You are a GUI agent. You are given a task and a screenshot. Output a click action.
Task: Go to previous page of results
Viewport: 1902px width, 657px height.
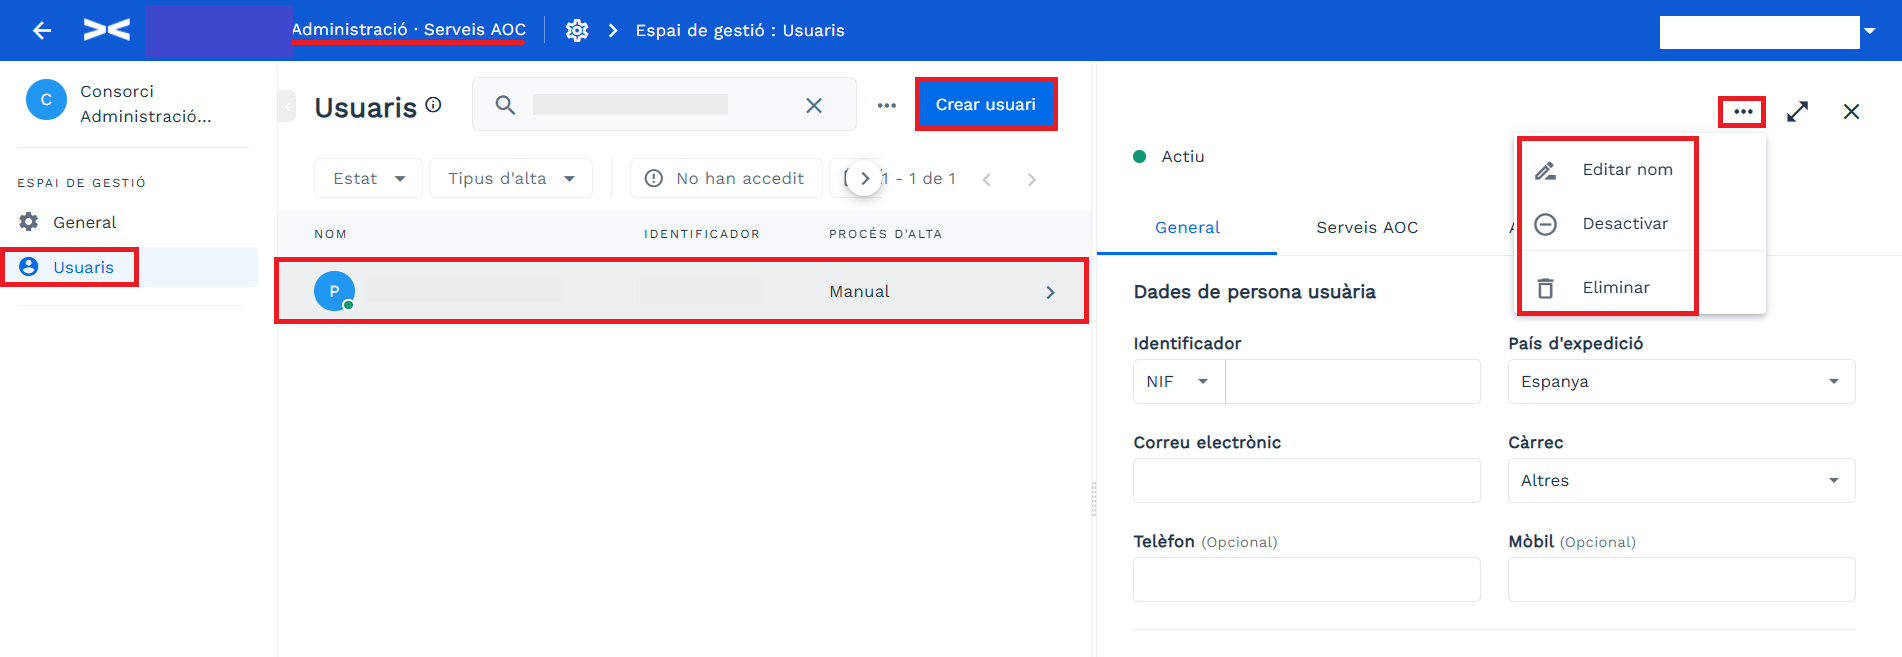point(987,179)
